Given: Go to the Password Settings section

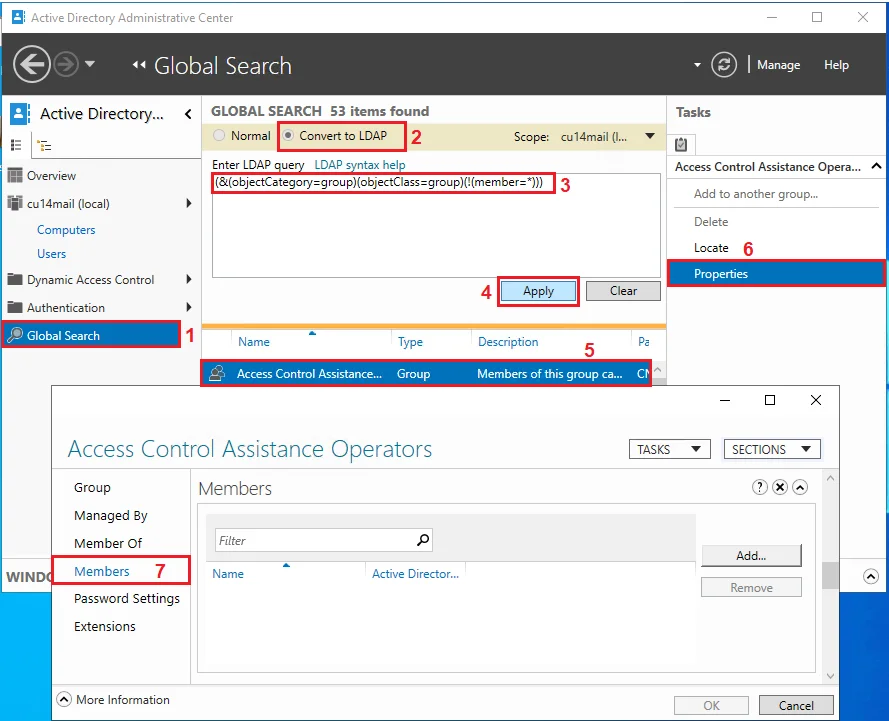Looking at the screenshot, I should point(126,599).
